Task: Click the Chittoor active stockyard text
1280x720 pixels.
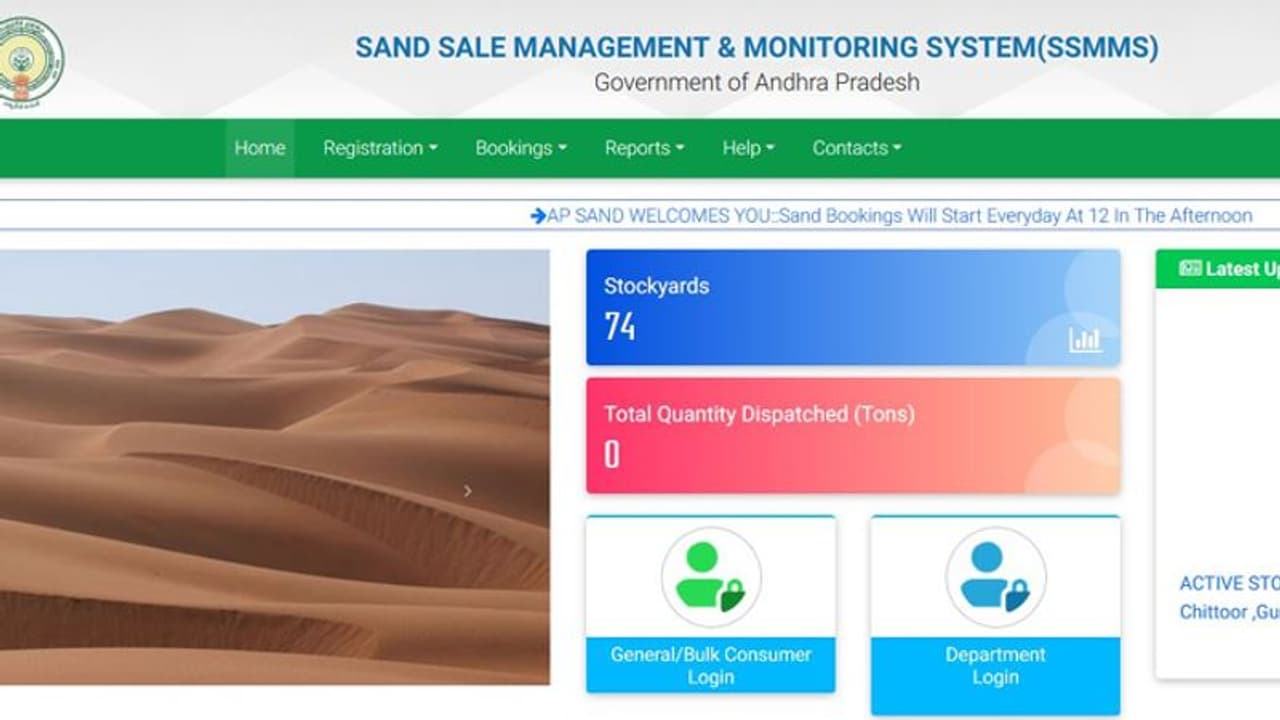Action: point(1214,612)
